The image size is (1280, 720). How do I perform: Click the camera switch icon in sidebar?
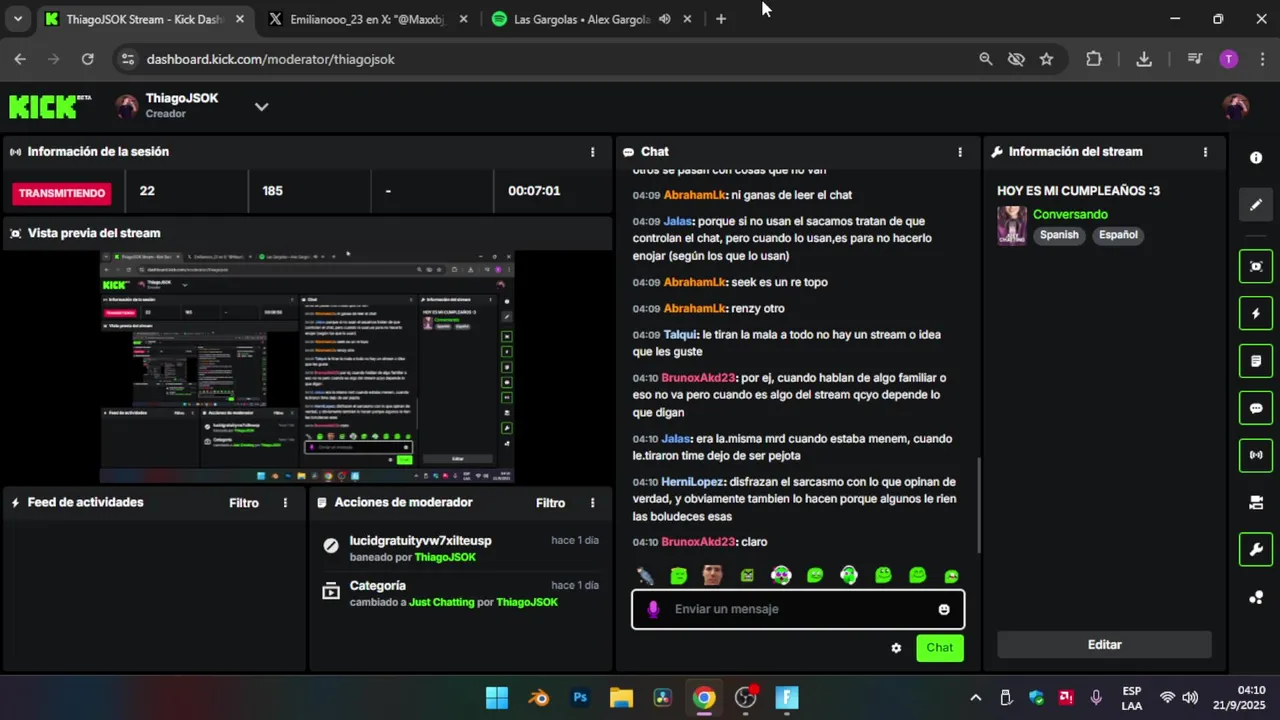pyautogui.click(x=1256, y=503)
